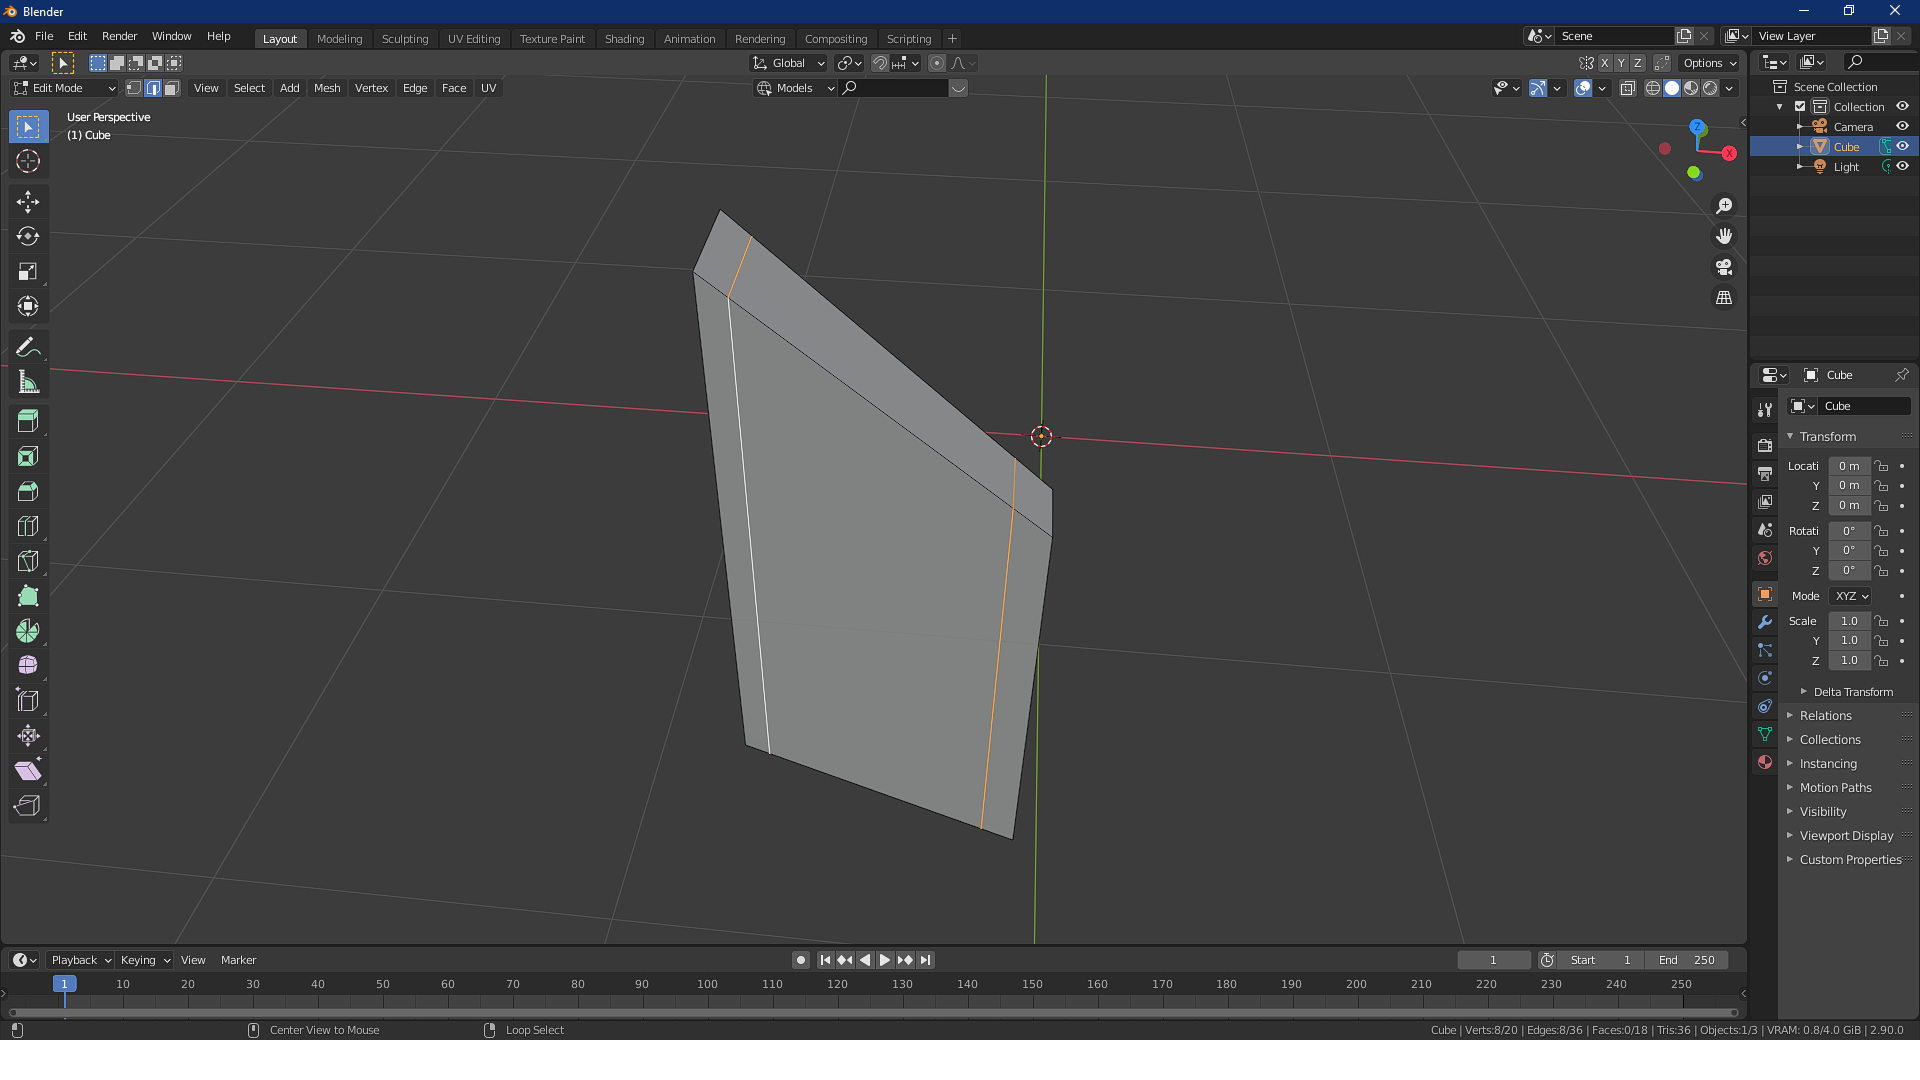1920x1080 pixels.
Task: Select the Shear tool
Action: click(28, 771)
